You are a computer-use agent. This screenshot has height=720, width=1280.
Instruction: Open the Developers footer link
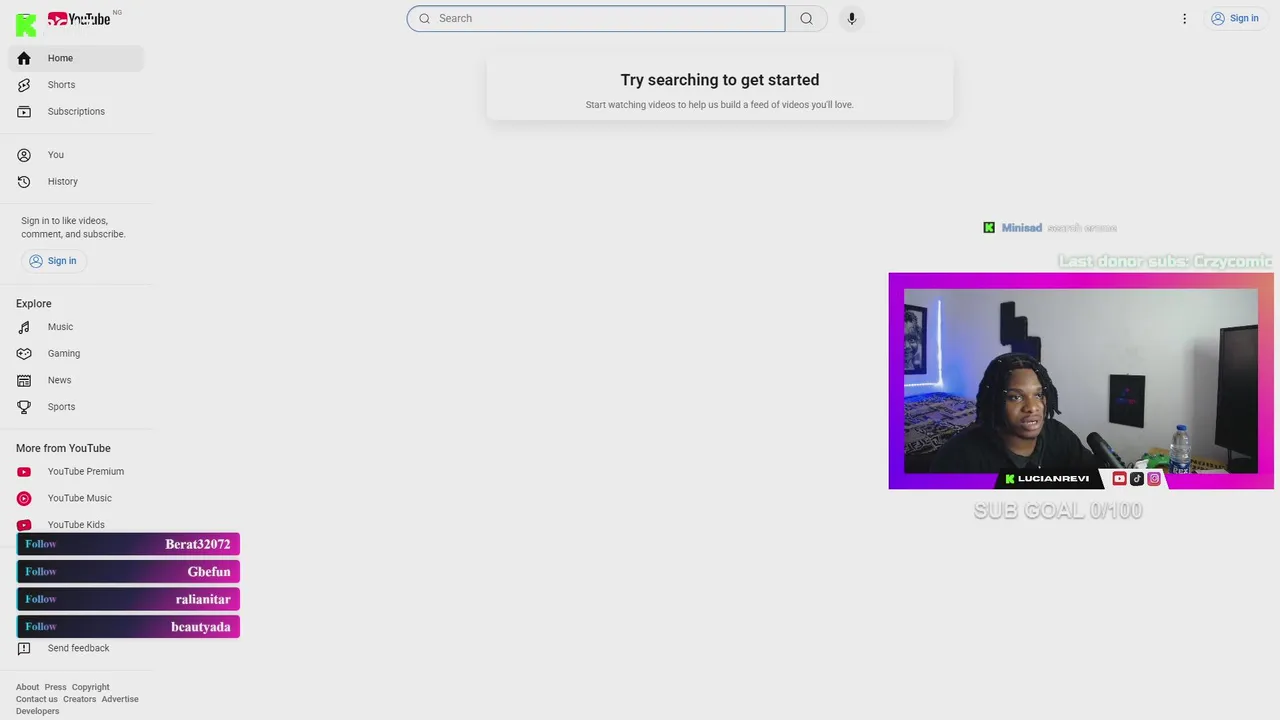click(38, 711)
